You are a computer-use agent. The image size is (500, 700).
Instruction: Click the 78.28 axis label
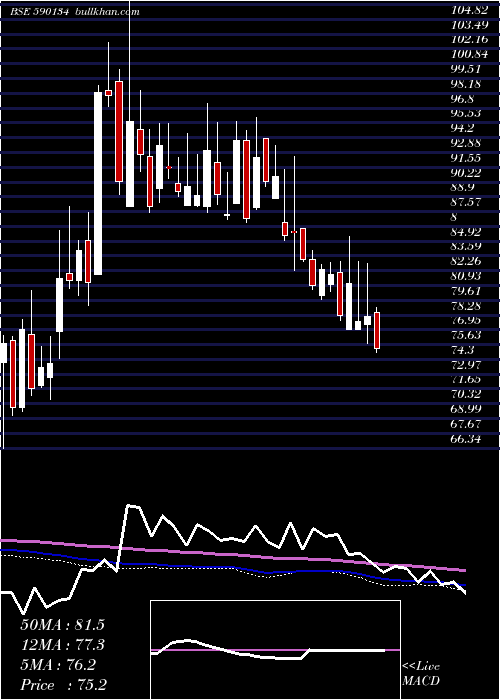tap(466, 306)
